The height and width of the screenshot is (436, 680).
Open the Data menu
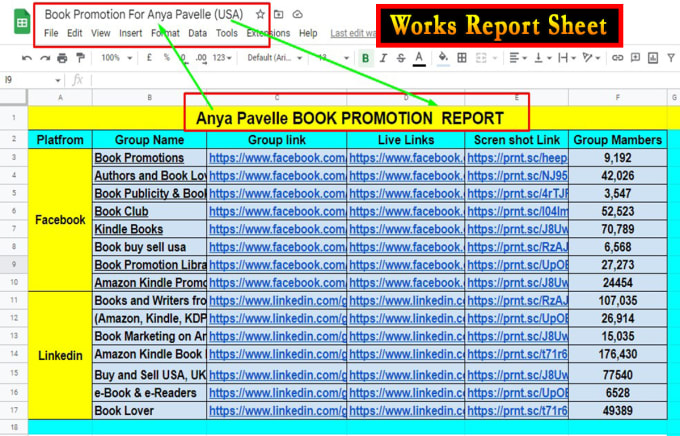click(x=197, y=33)
